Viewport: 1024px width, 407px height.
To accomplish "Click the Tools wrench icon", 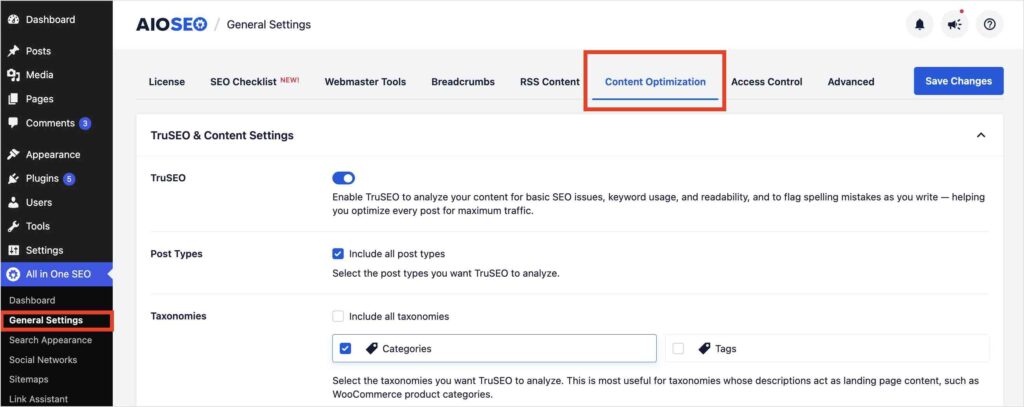I will coord(12,226).
